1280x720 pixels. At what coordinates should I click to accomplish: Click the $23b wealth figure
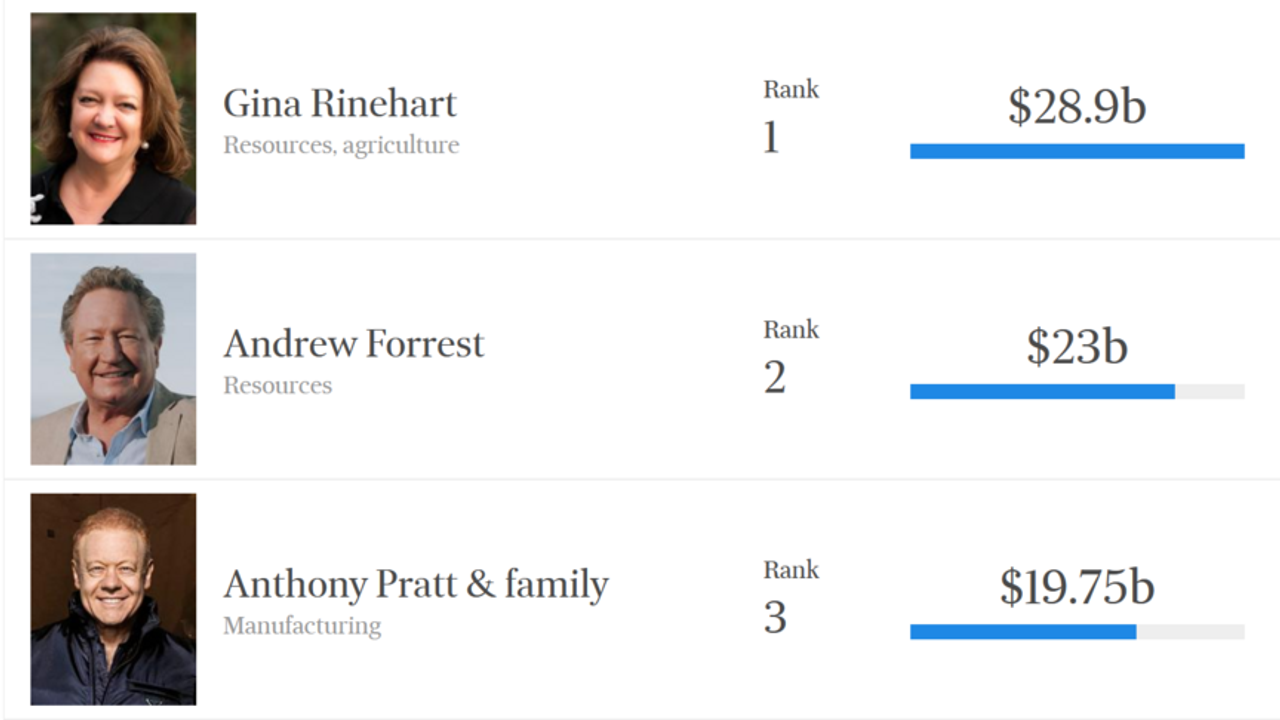click(1077, 346)
